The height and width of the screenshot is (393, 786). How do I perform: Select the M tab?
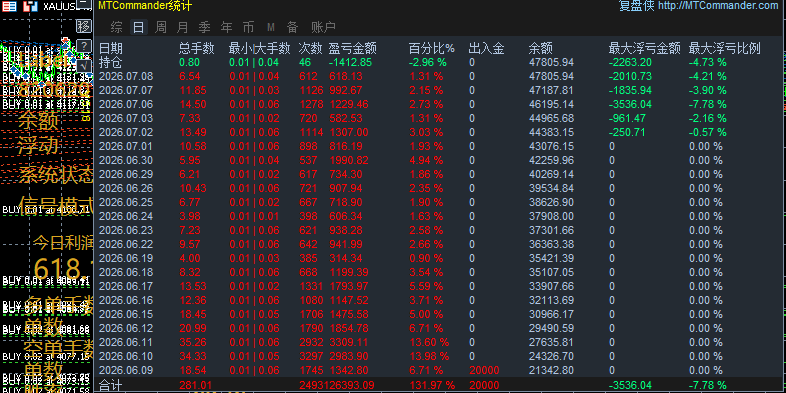271,27
